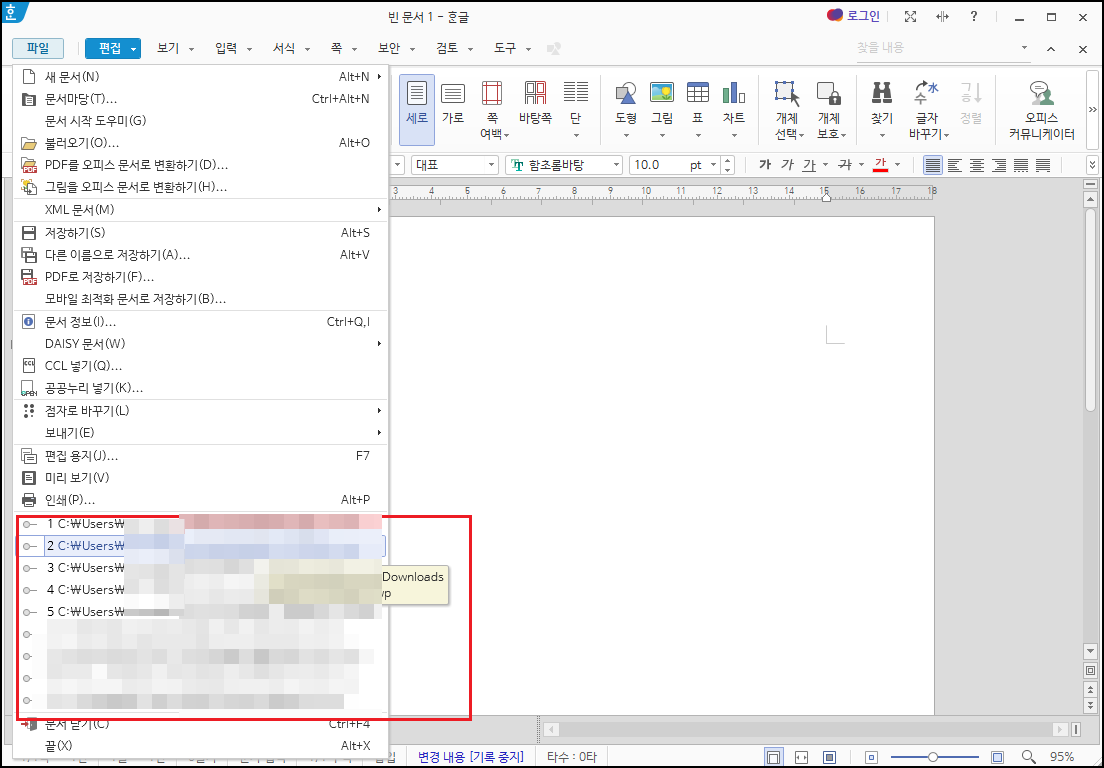Align paragraph to the right

pyautogui.click(x=998, y=165)
